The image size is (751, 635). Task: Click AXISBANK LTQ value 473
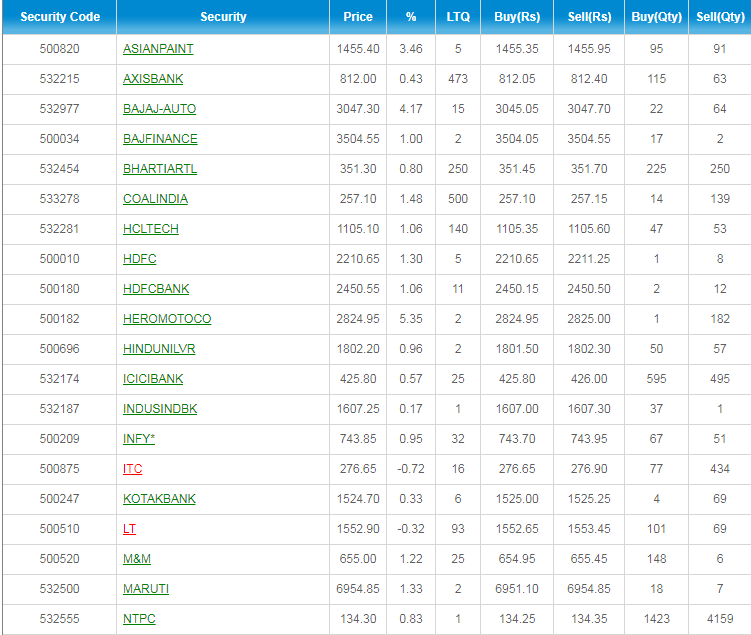click(458, 79)
